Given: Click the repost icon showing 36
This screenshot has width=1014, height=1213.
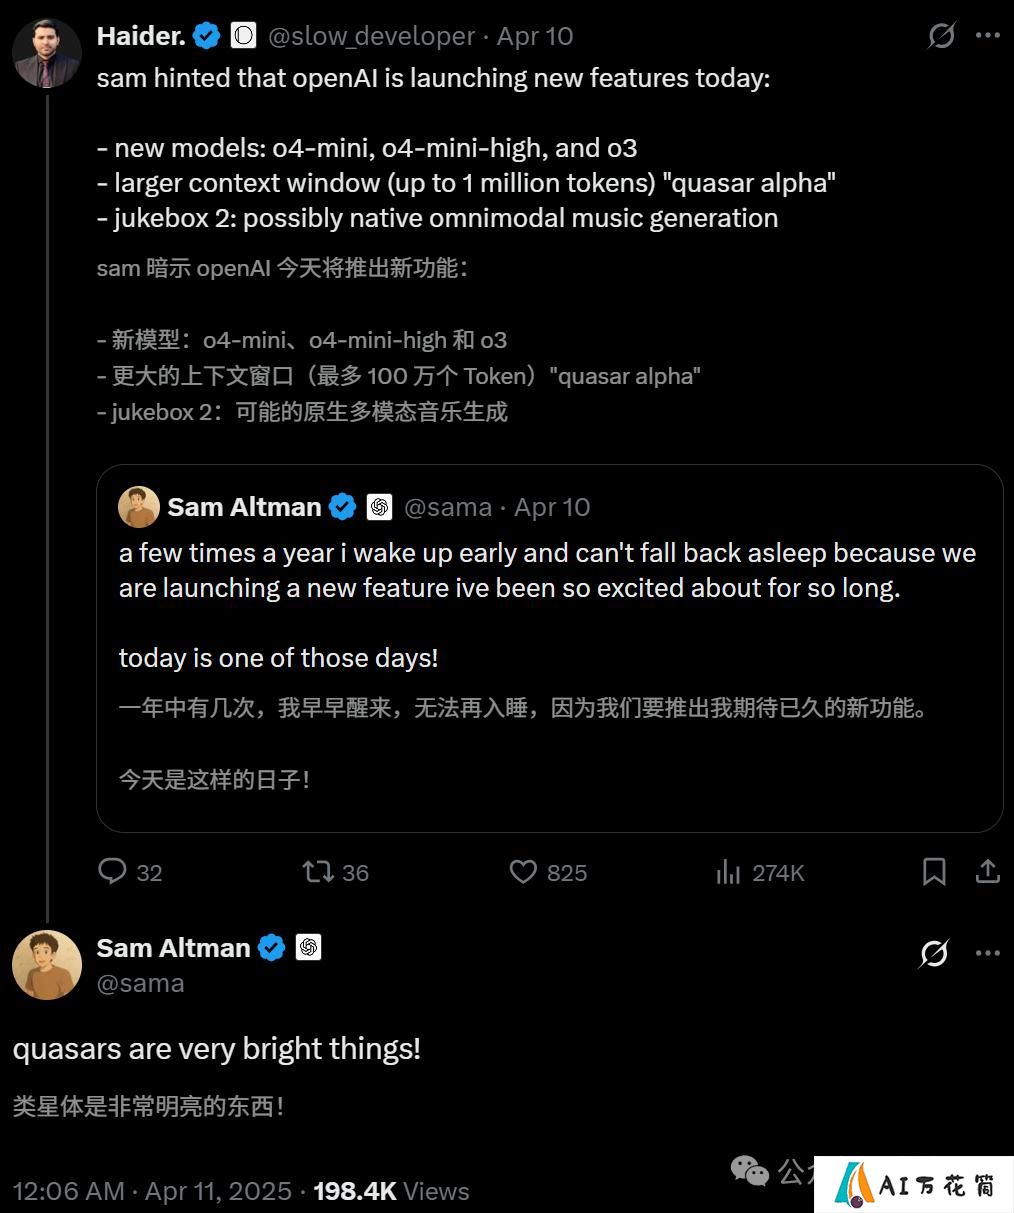Looking at the screenshot, I should click(x=318, y=872).
